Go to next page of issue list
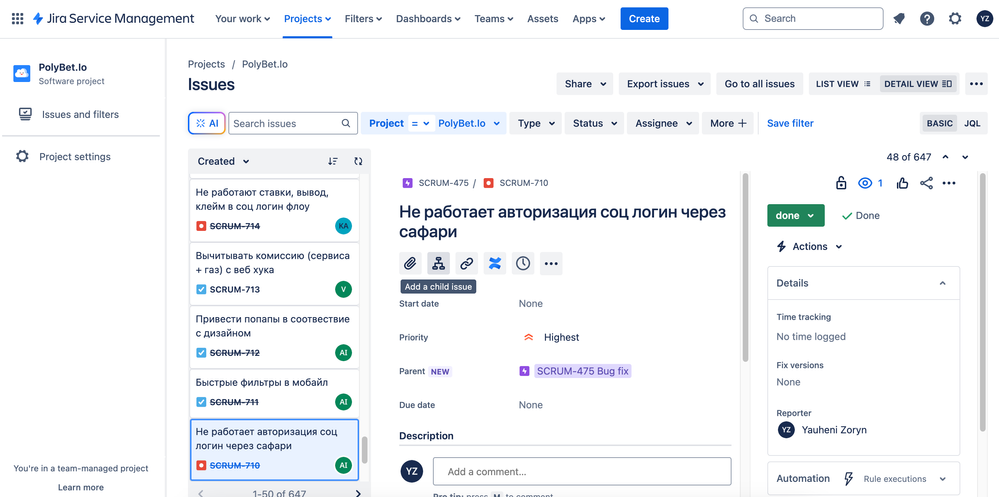 click(x=358, y=493)
